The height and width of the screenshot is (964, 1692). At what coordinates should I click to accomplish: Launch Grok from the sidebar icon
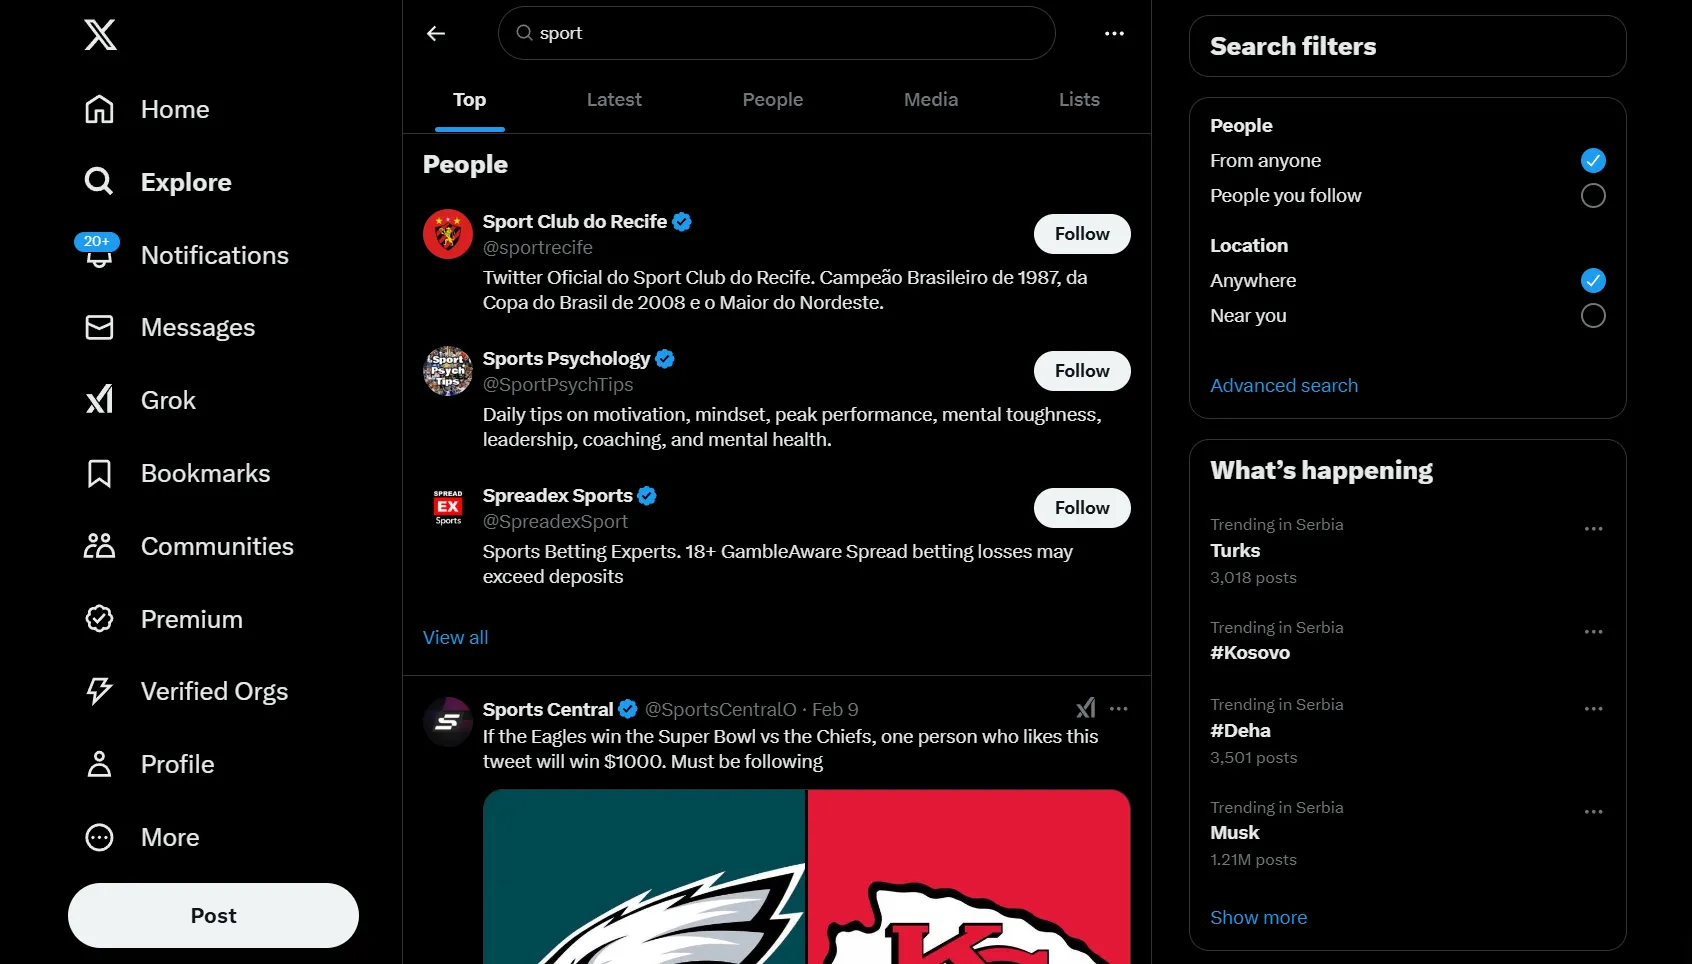click(99, 400)
